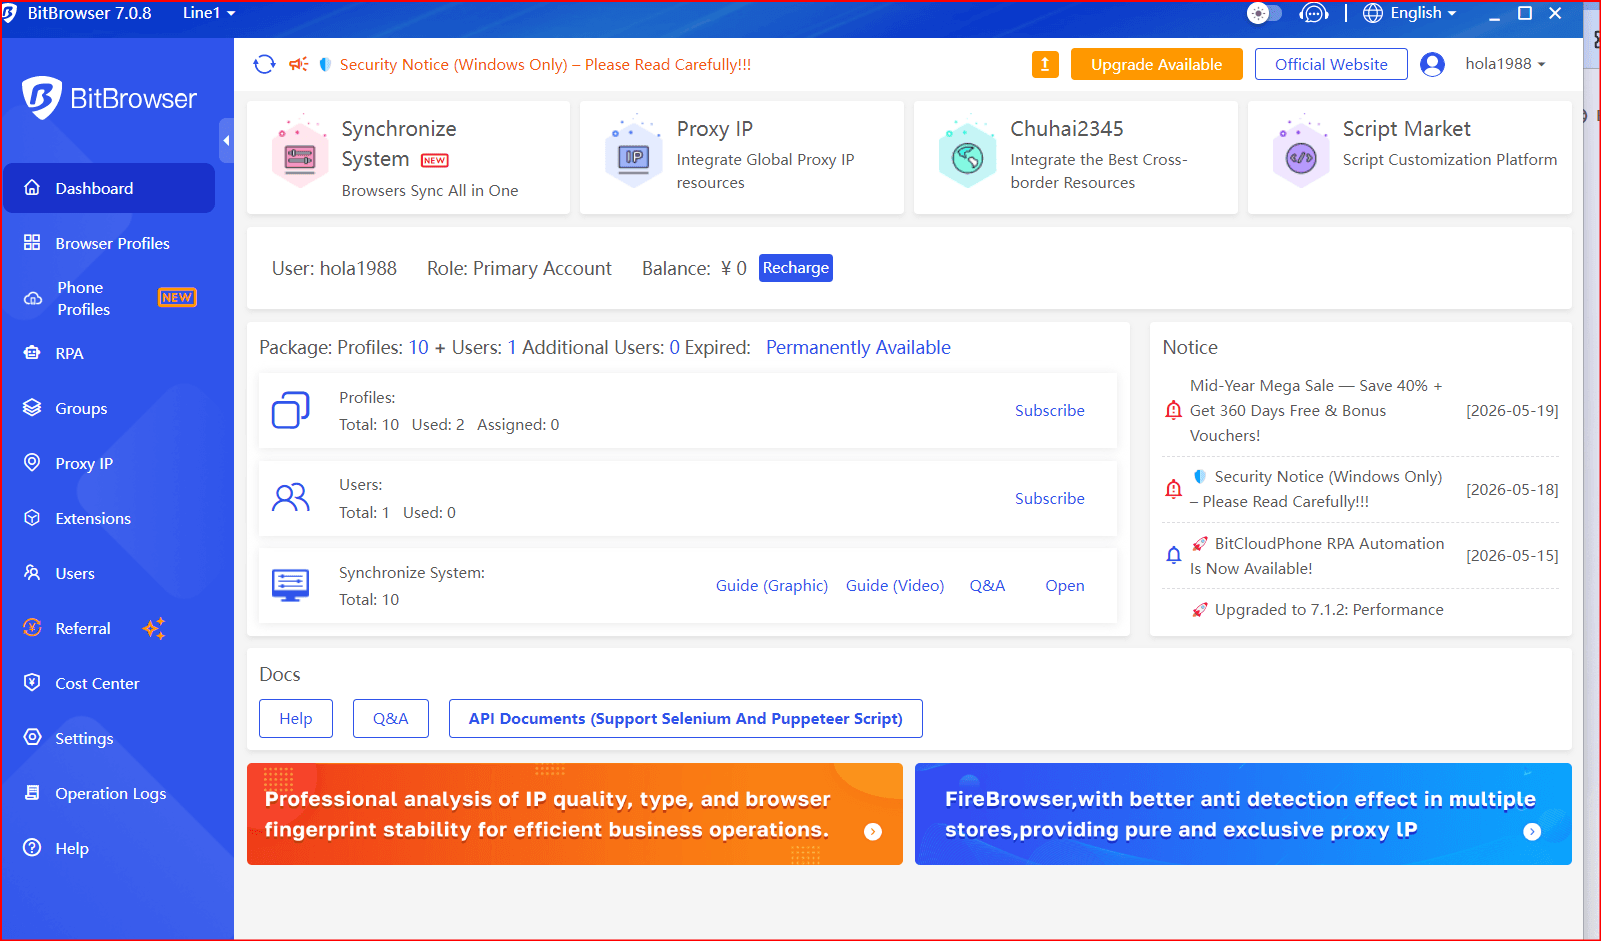
Task: Open Security Notice in the Notice panel
Action: coord(1316,489)
